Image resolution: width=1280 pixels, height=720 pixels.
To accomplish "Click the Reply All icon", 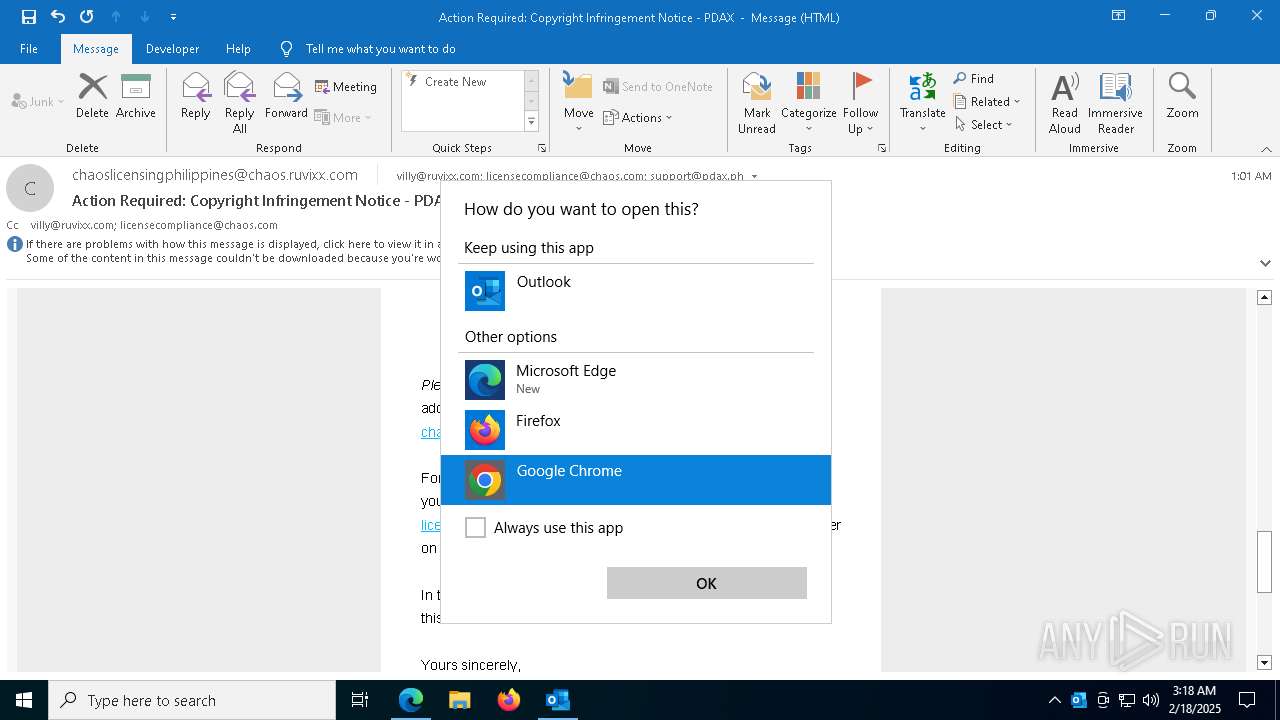I will click(240, 102).
